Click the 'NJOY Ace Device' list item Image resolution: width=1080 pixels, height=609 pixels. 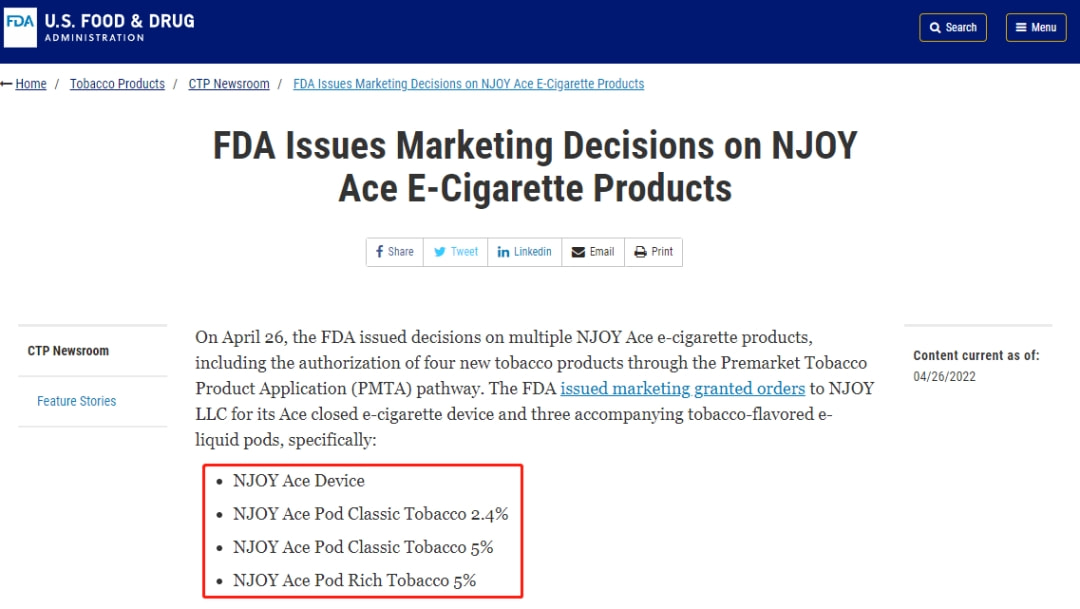point(298,481)
